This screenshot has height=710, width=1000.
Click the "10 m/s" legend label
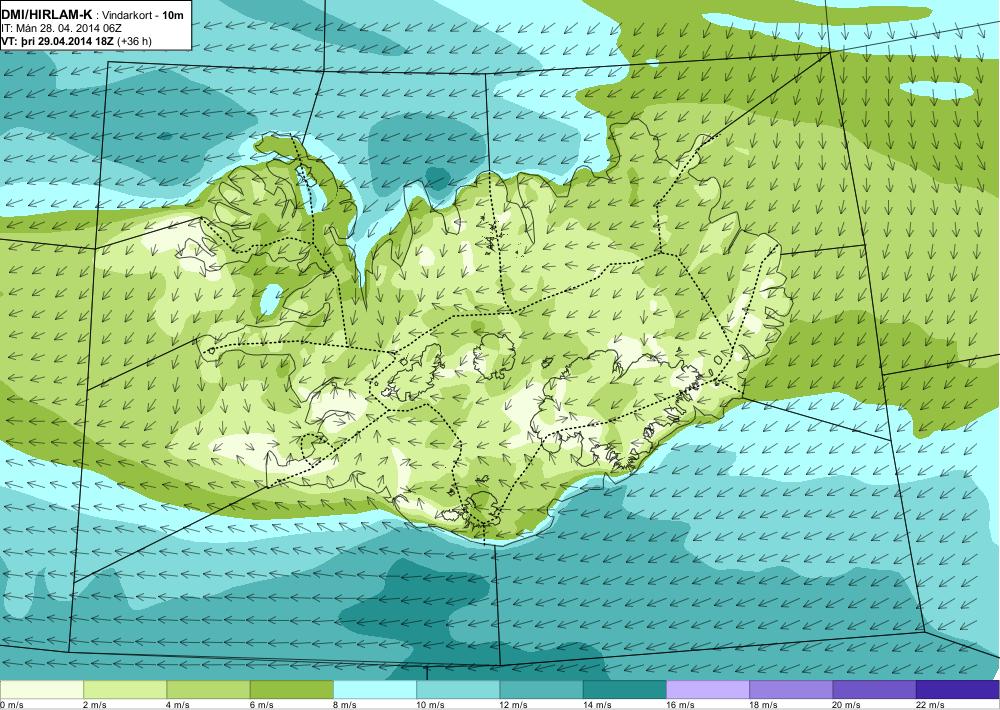click(x=430, y=704)
